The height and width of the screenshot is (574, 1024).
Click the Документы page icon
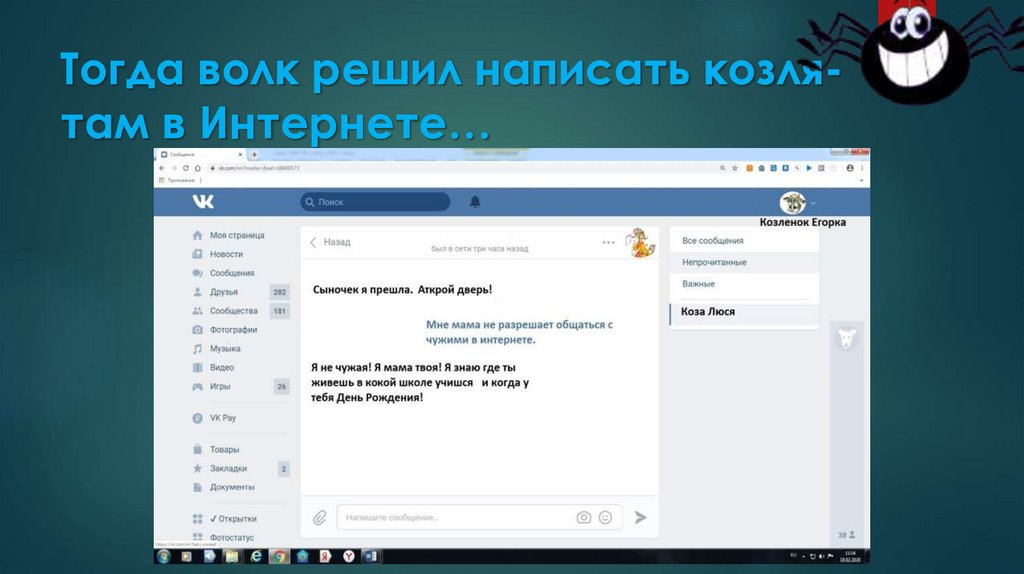click(197, 487)
